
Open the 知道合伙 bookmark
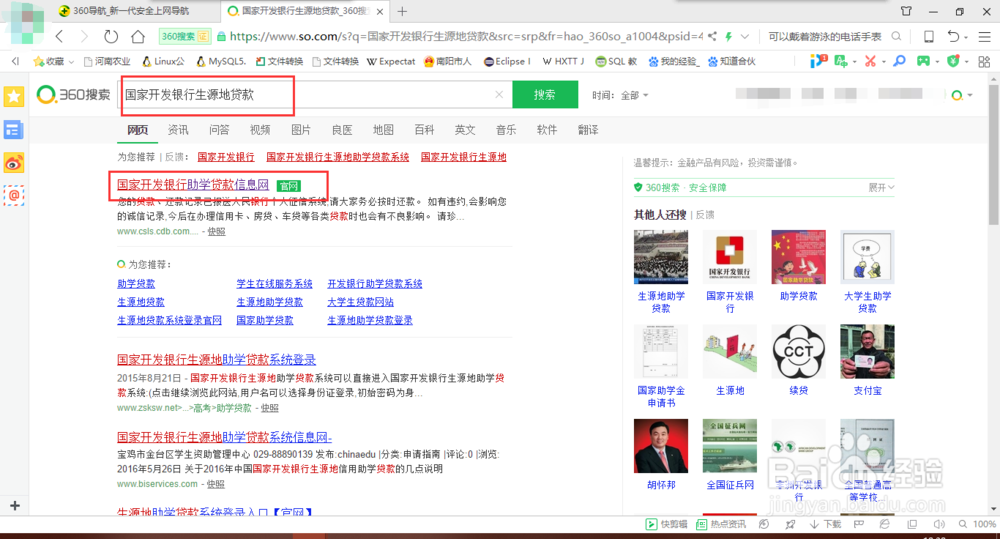732,61
